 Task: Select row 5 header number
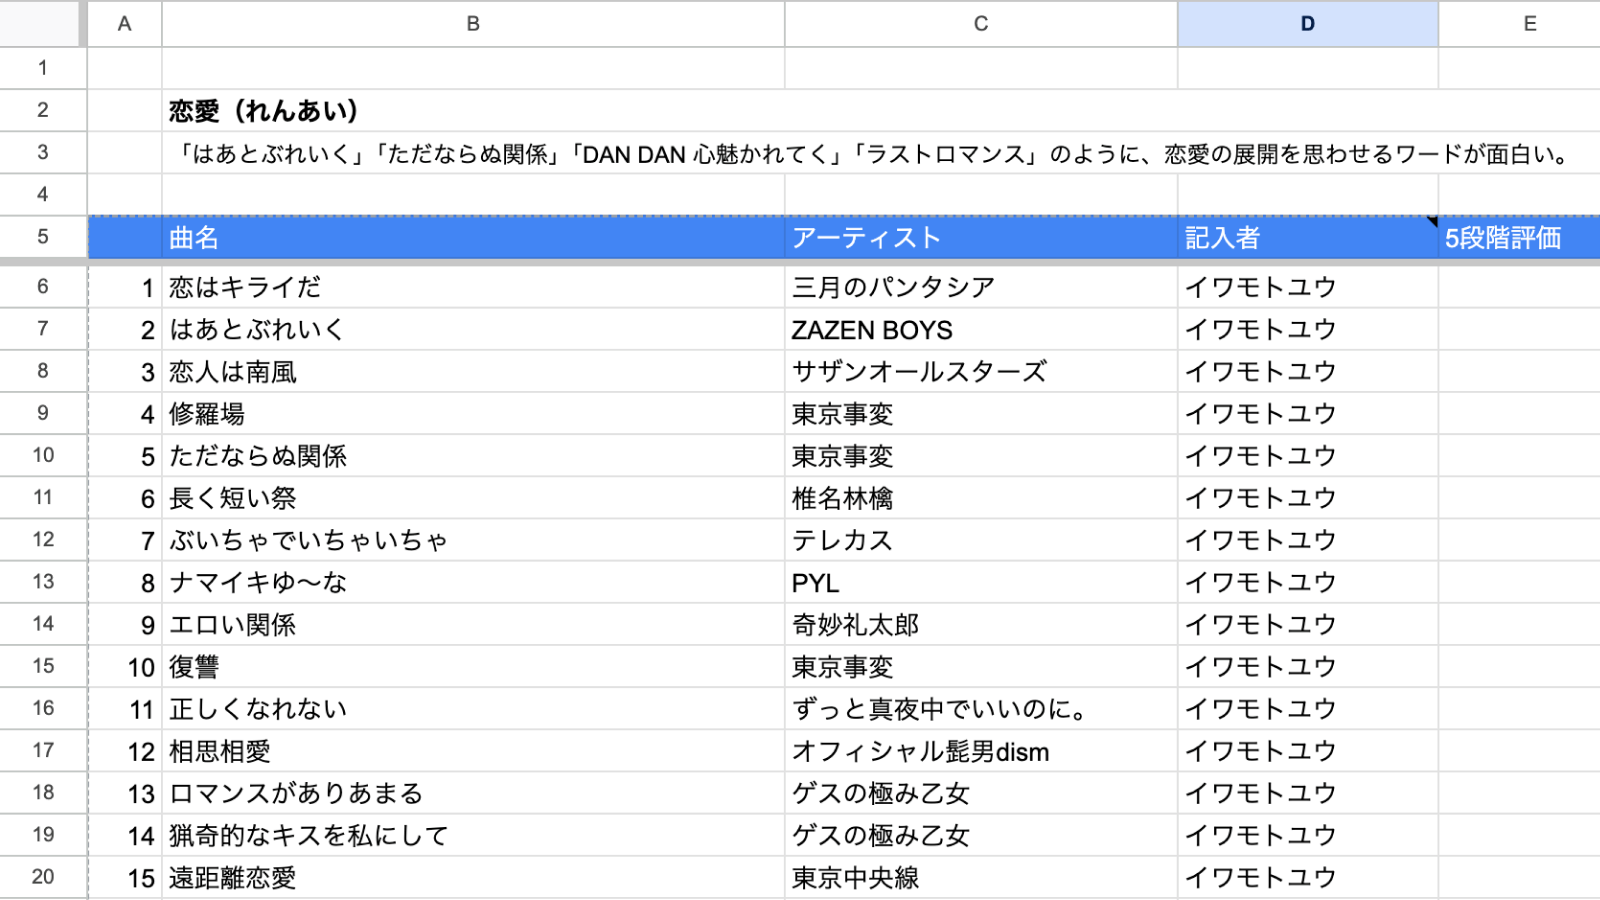coord(43,237)
